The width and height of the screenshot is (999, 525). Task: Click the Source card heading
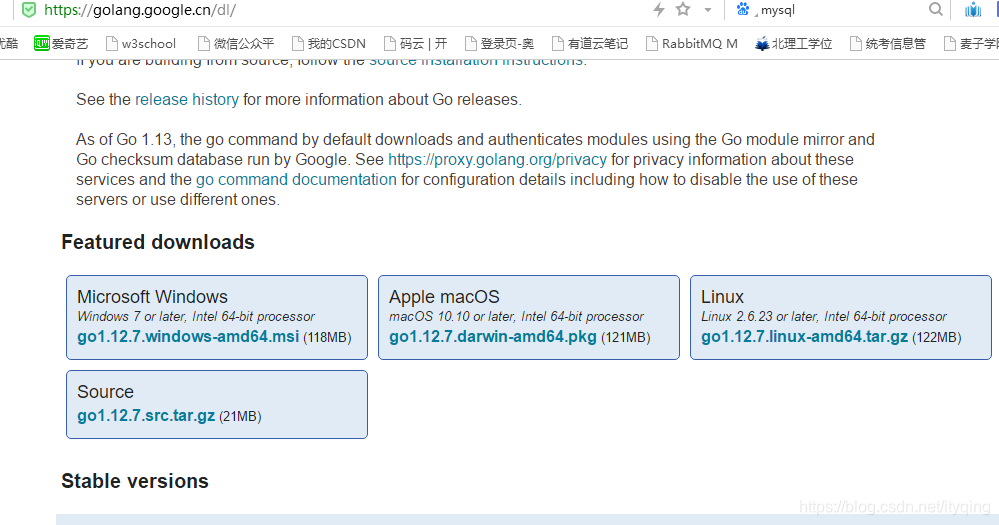(x=105, y=392)
